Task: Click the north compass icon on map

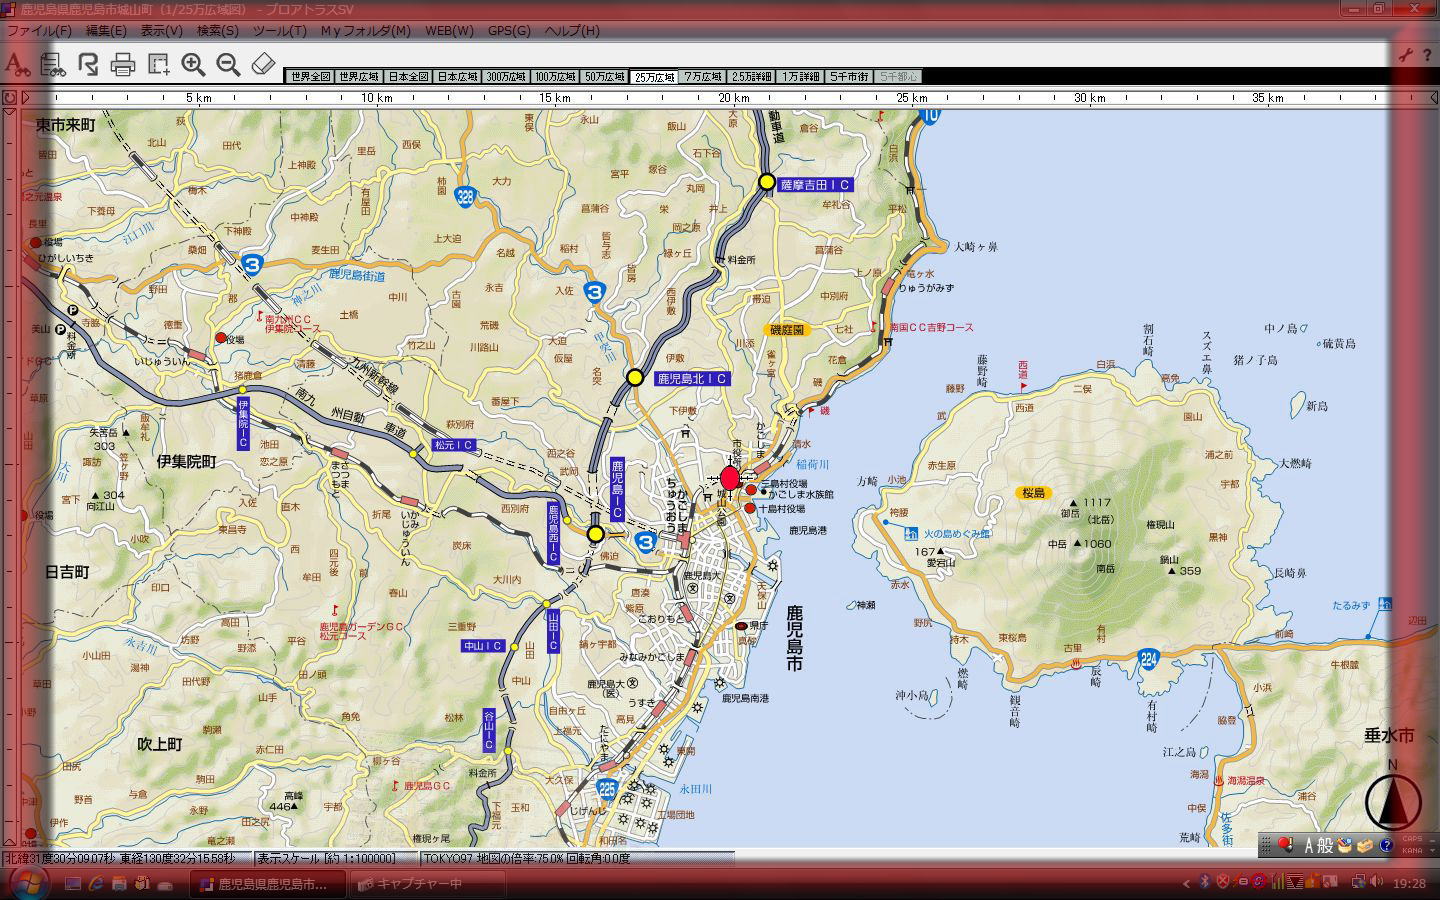Action: pos(1393,800)
